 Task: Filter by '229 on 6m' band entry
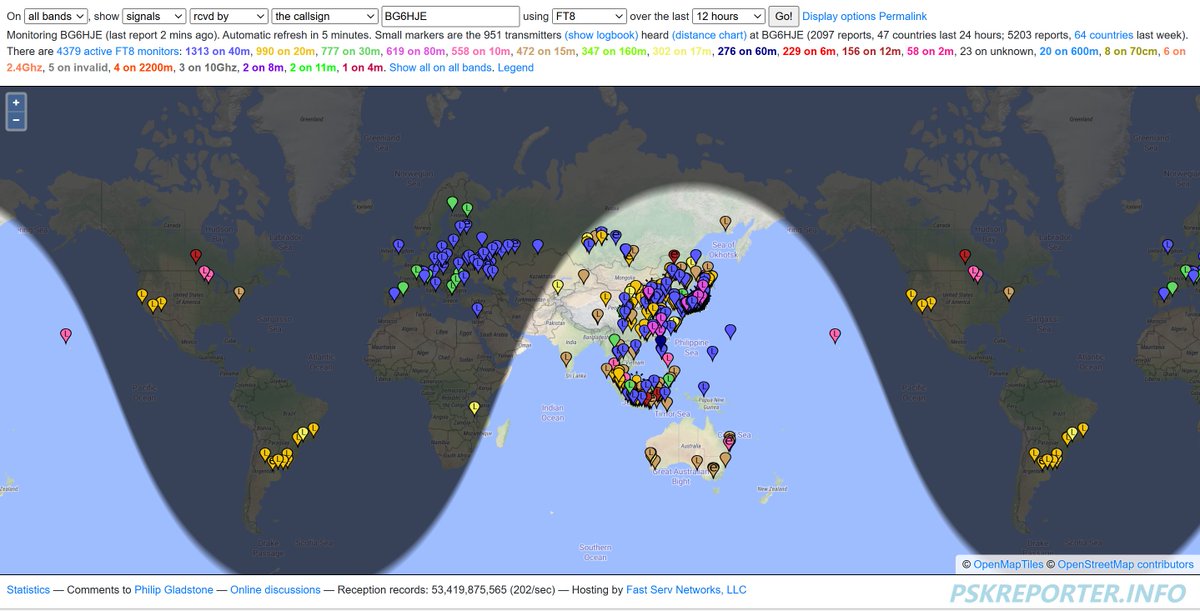(808, 51)
